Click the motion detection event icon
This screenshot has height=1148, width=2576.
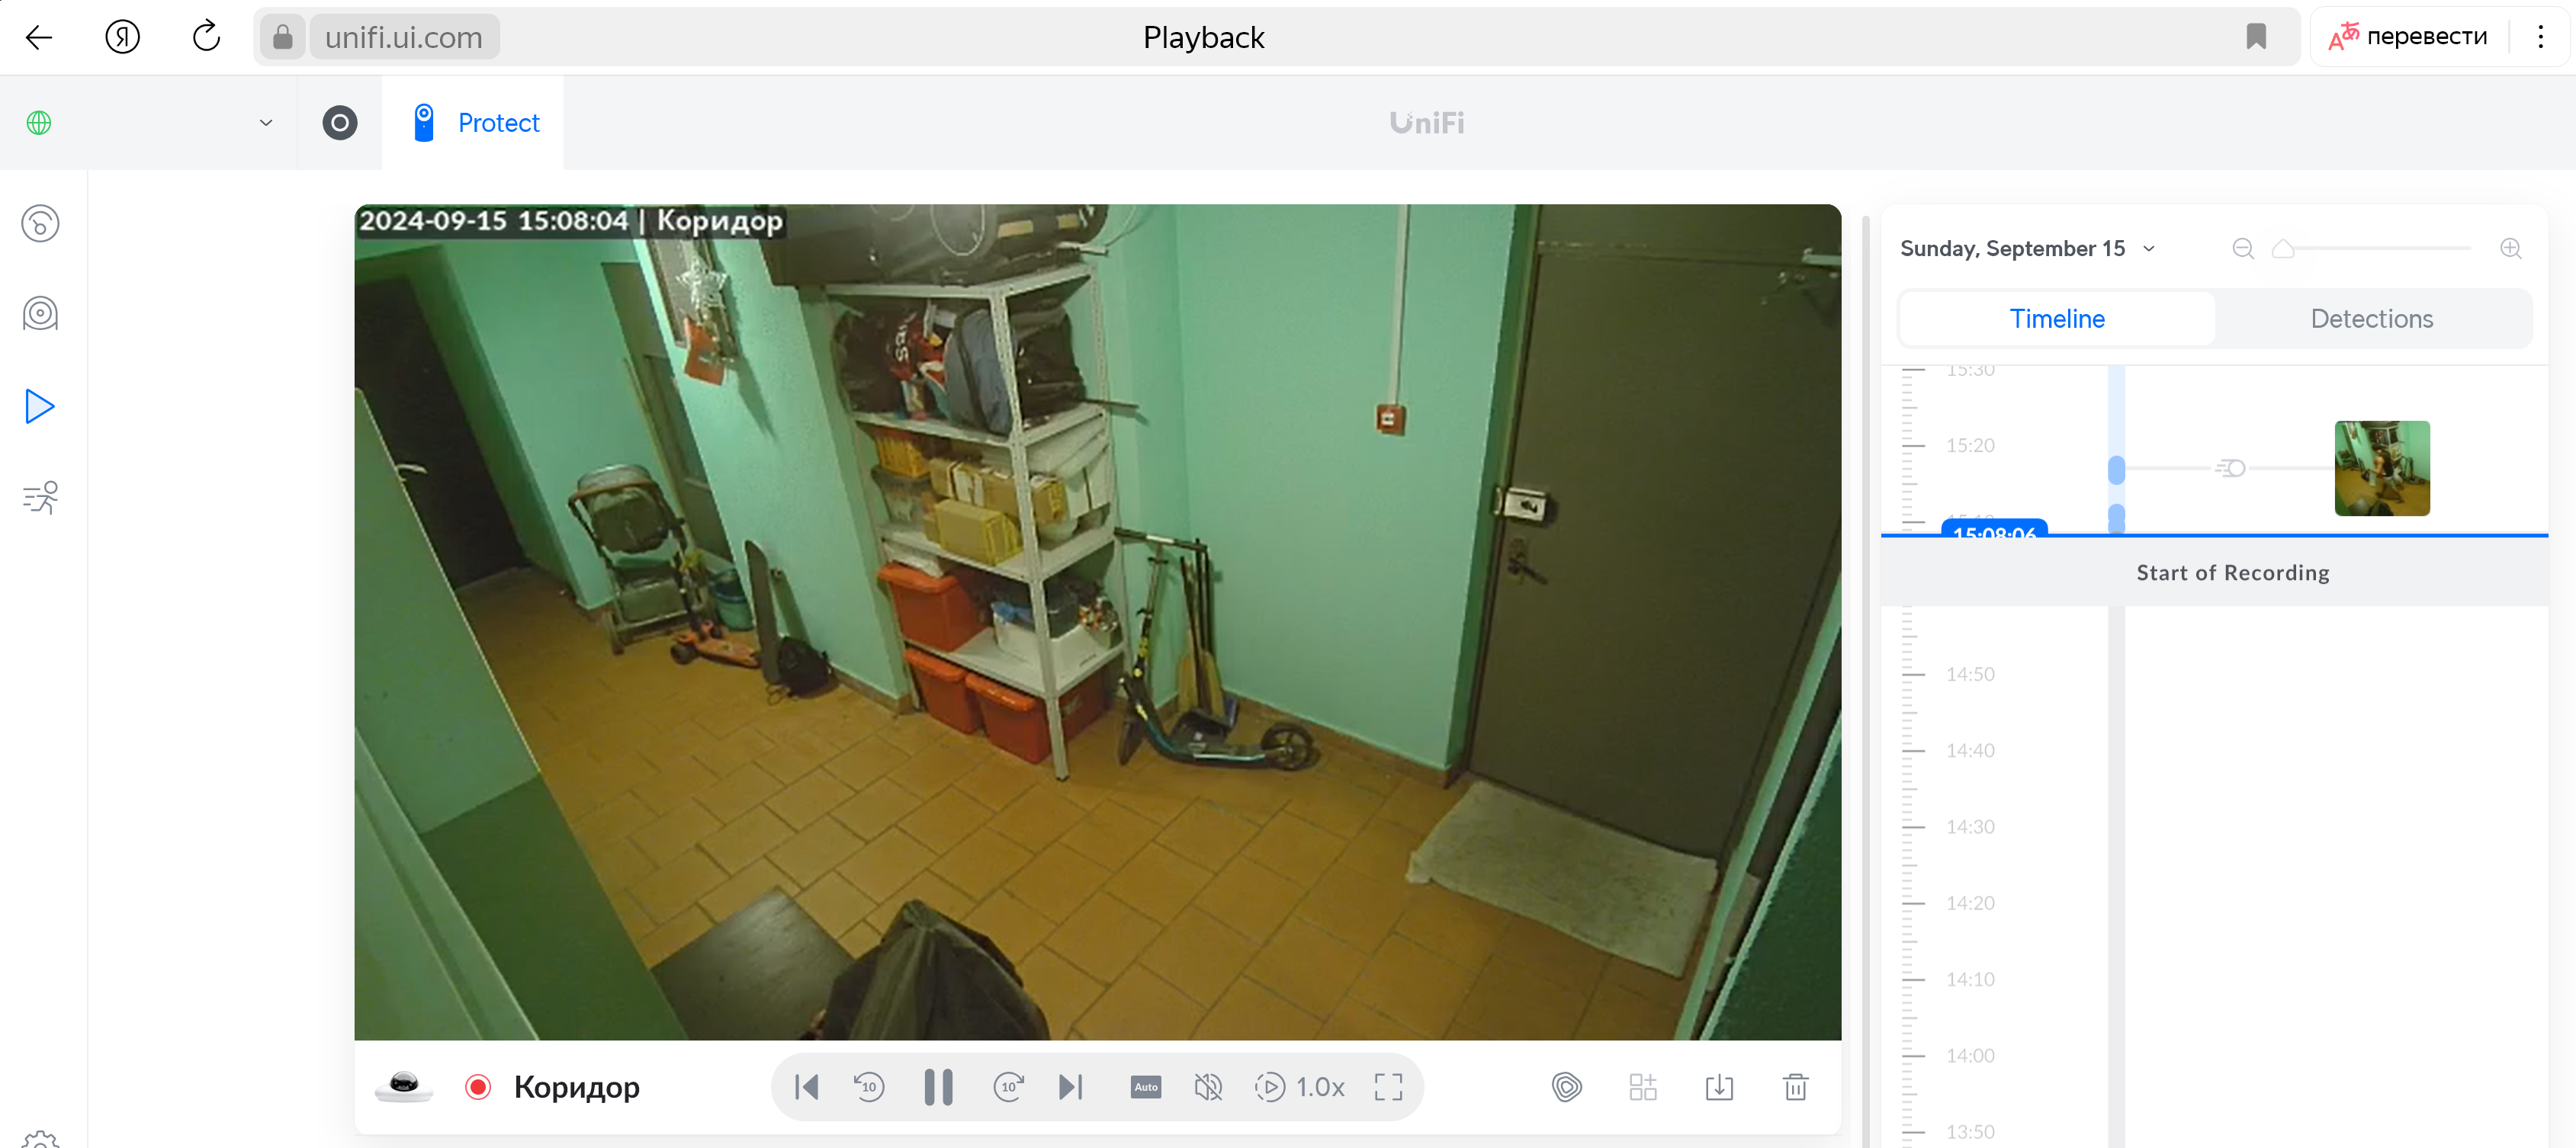[x=2230, y=468]
